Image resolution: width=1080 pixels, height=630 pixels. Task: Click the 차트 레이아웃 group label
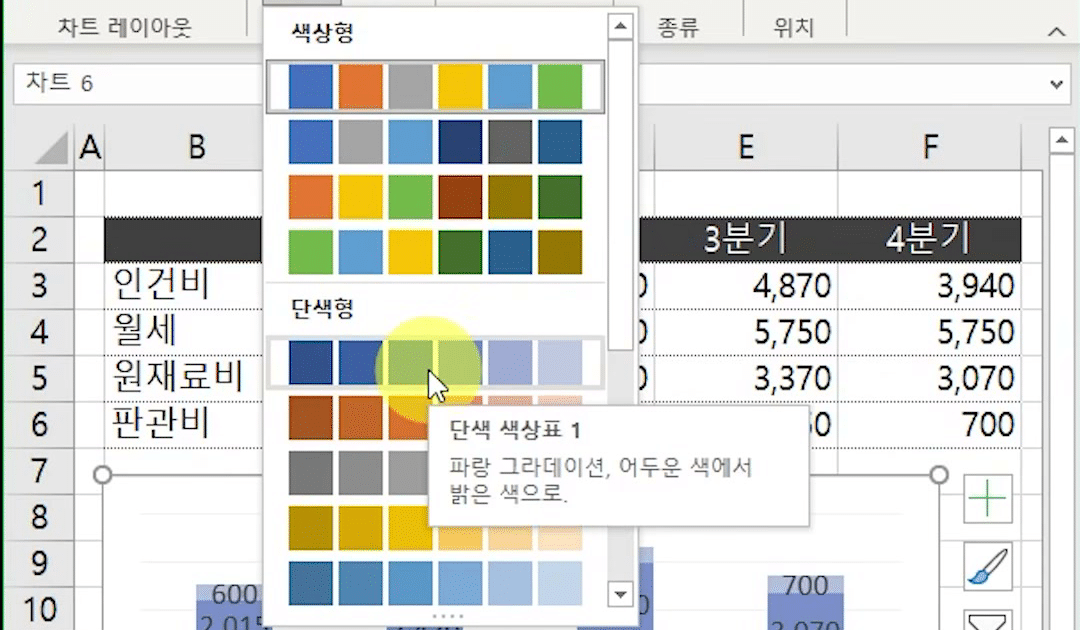pos(124,28)
